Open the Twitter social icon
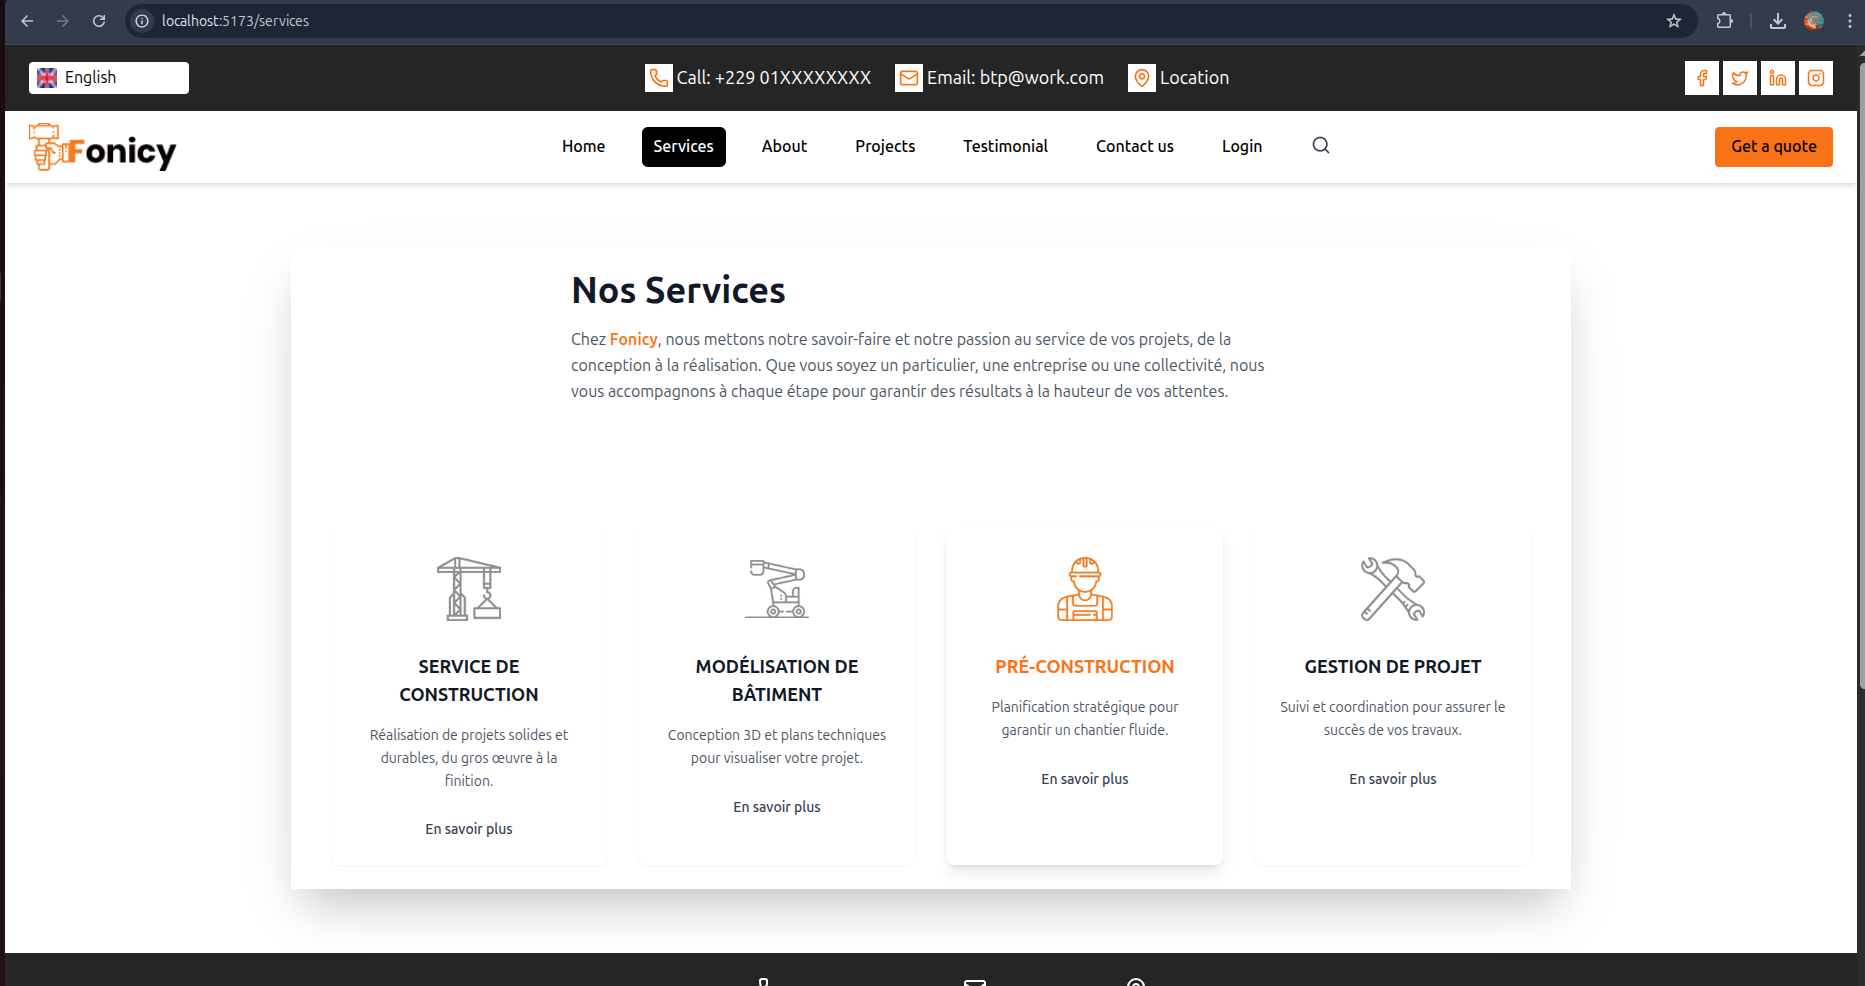 [1740, 78]
